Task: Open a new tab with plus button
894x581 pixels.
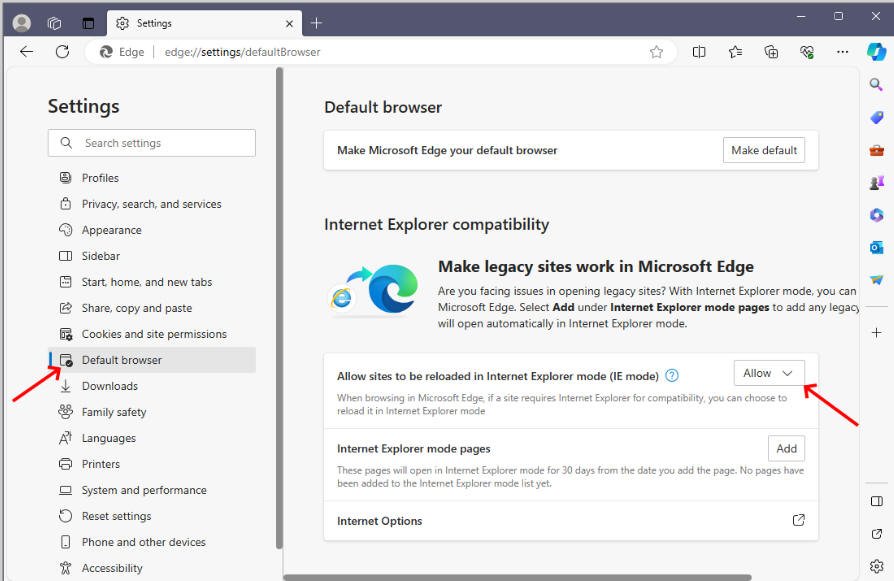Action: (316, 23)
